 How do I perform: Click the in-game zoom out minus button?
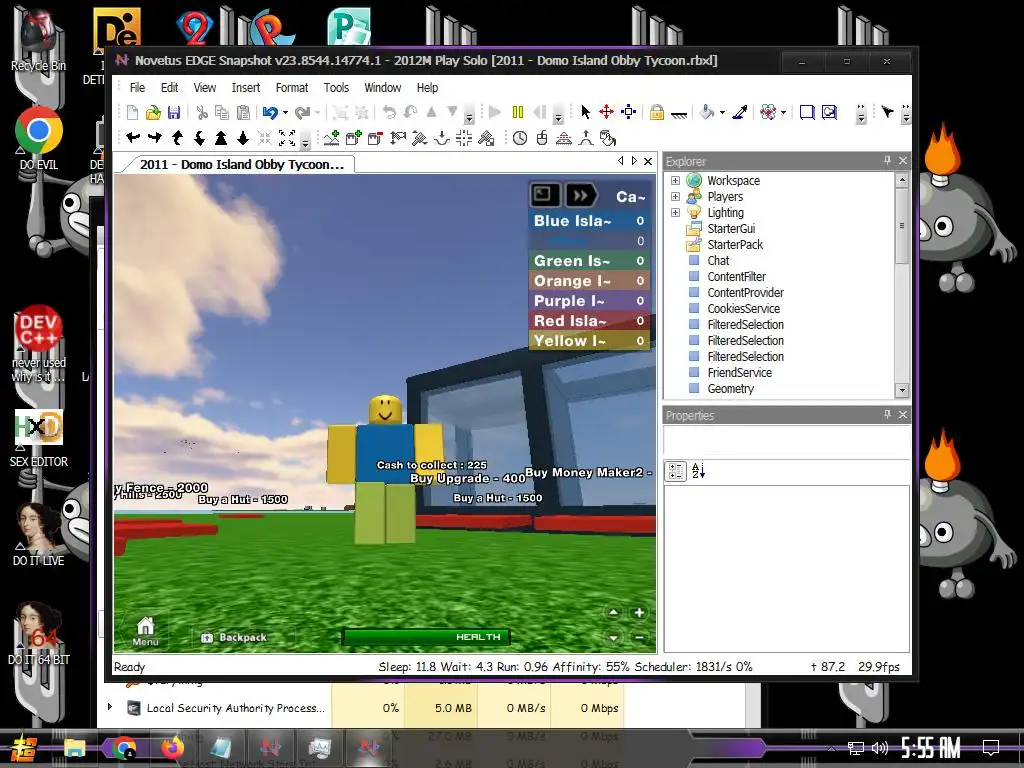click(x=639, y=637)
